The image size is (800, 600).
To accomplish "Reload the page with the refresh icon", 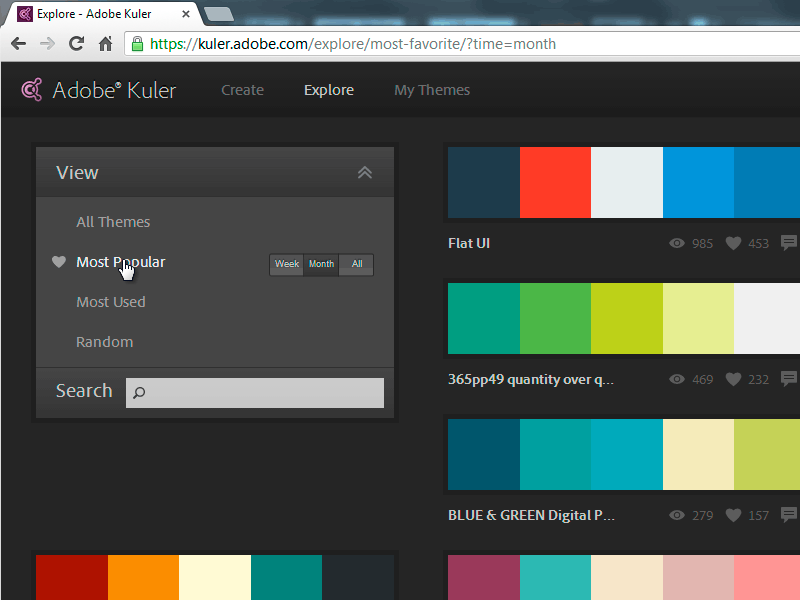I will click(77, 44).
